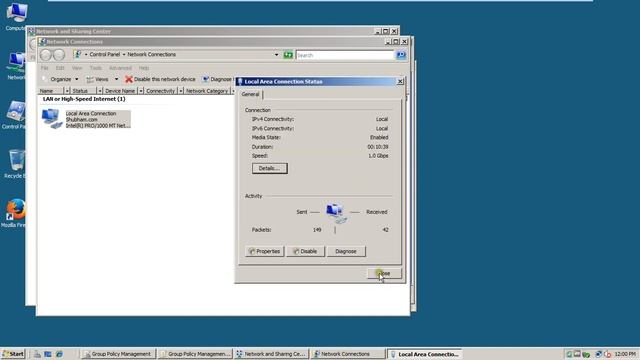The image size is (640, 360).
Task: Switch to Network Connections taskbar button
Action: [347, 354]
